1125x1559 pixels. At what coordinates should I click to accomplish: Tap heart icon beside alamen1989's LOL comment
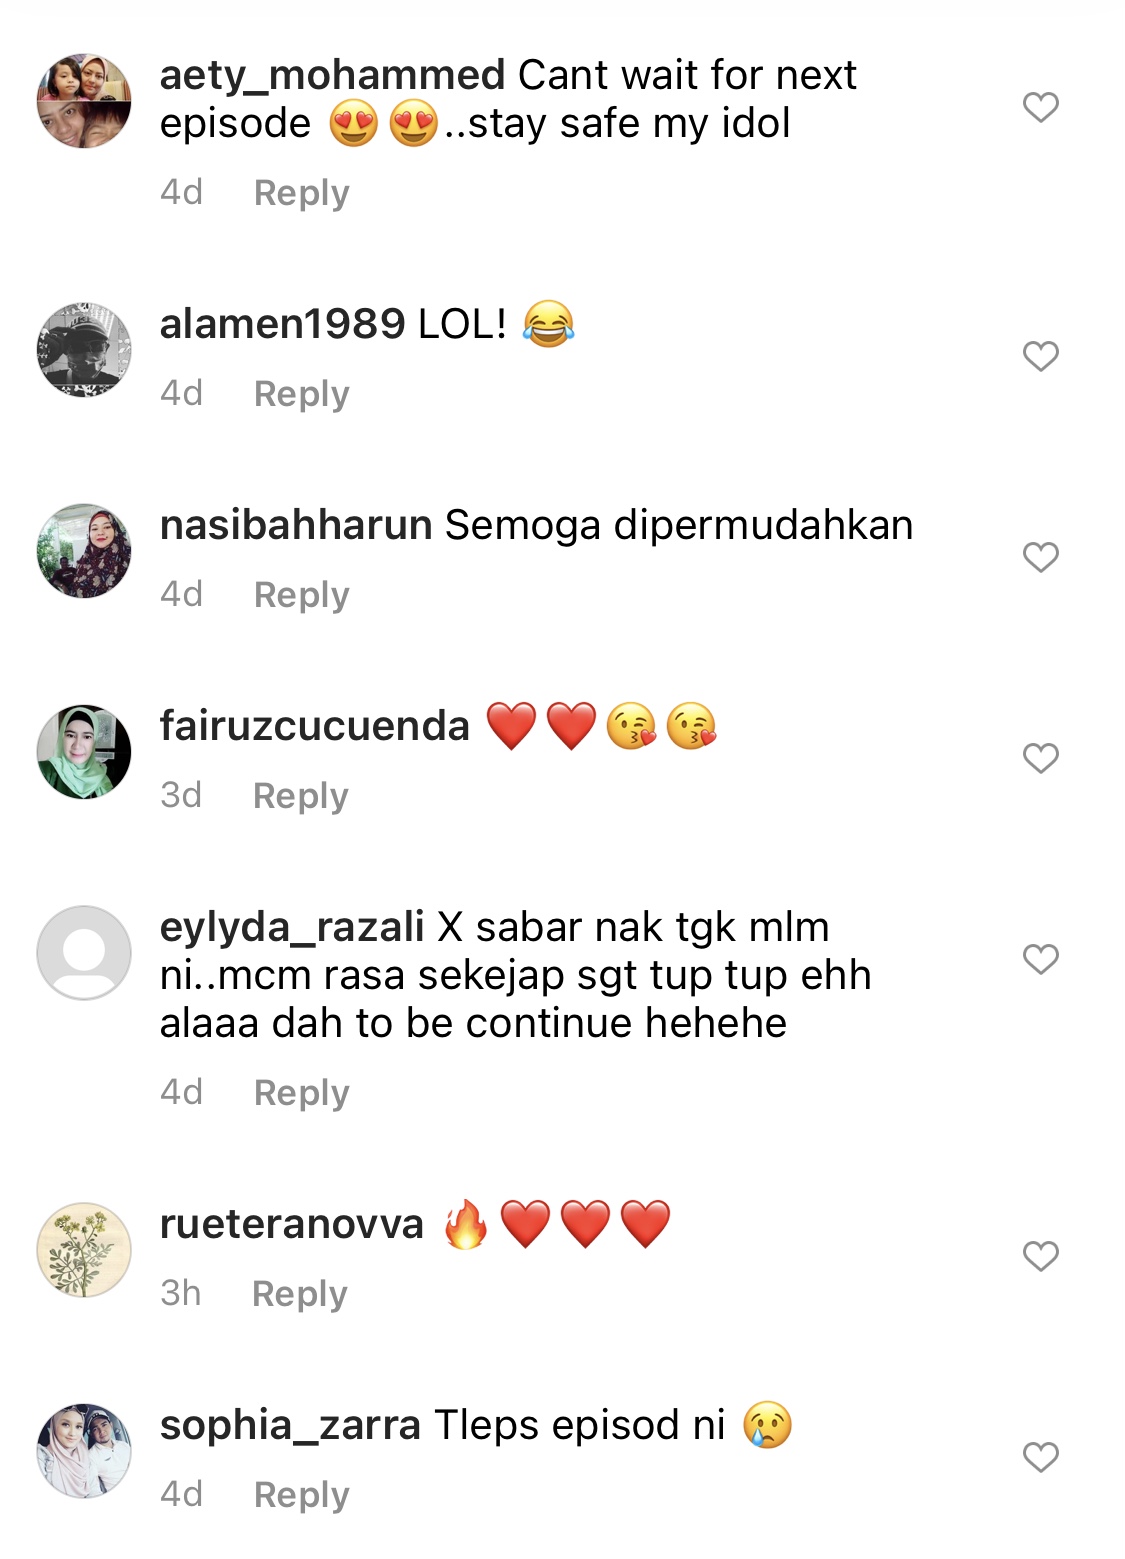(x=1040, y=356)
